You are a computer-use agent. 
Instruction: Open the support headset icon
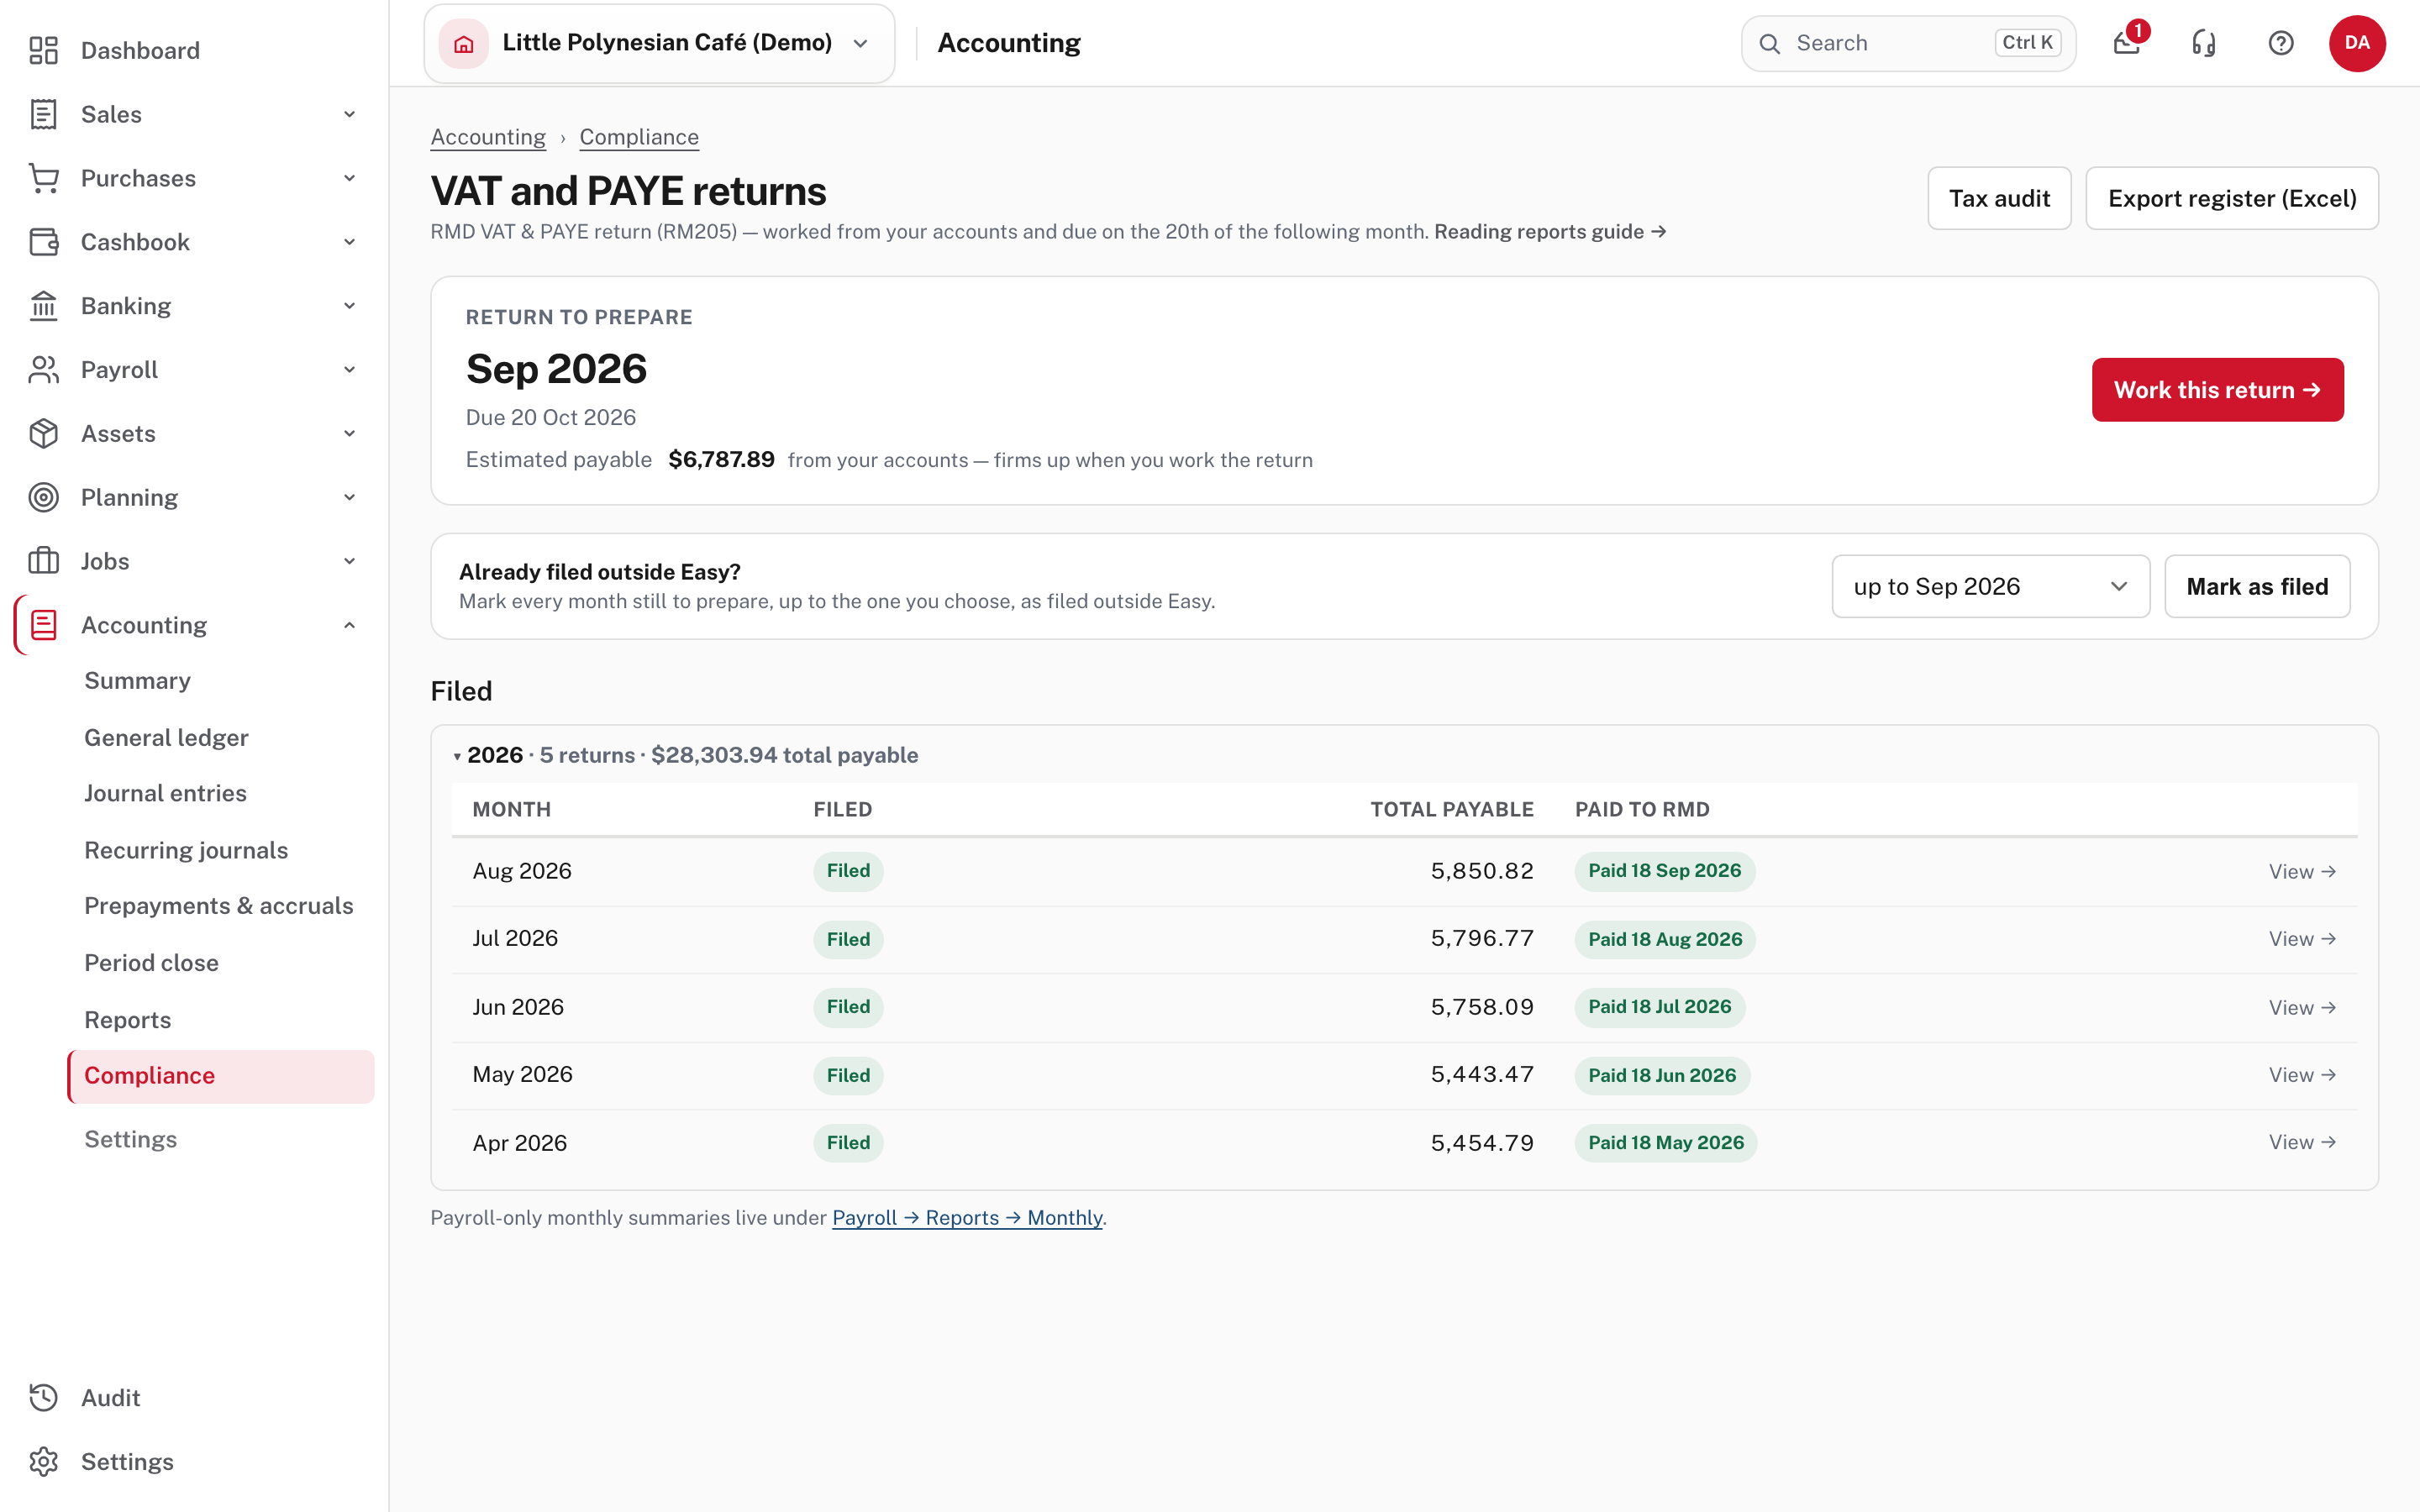pos(2204,43)
